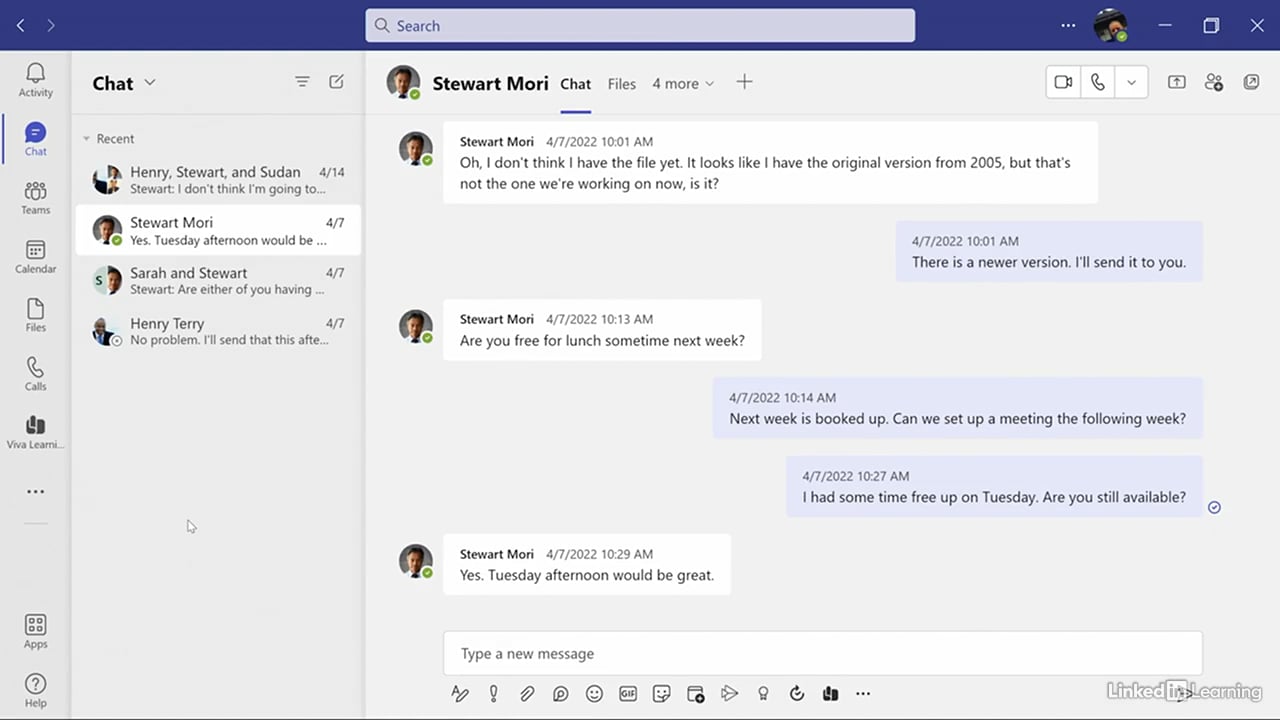Open Teams in the sidebar

pos(35,197)
